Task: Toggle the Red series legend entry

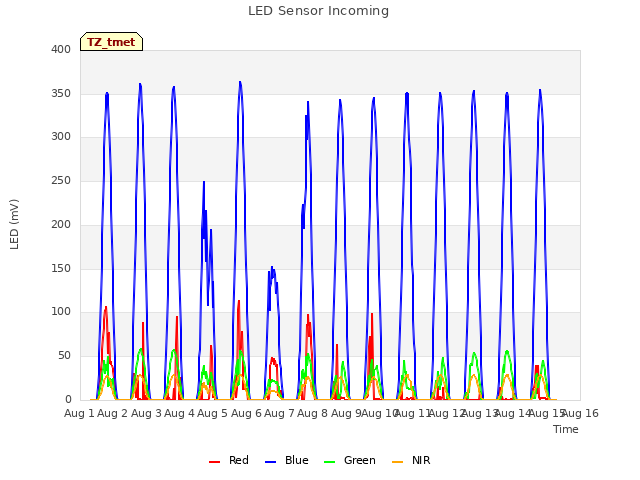Action: pyautogui.click(x=229, y=460)
